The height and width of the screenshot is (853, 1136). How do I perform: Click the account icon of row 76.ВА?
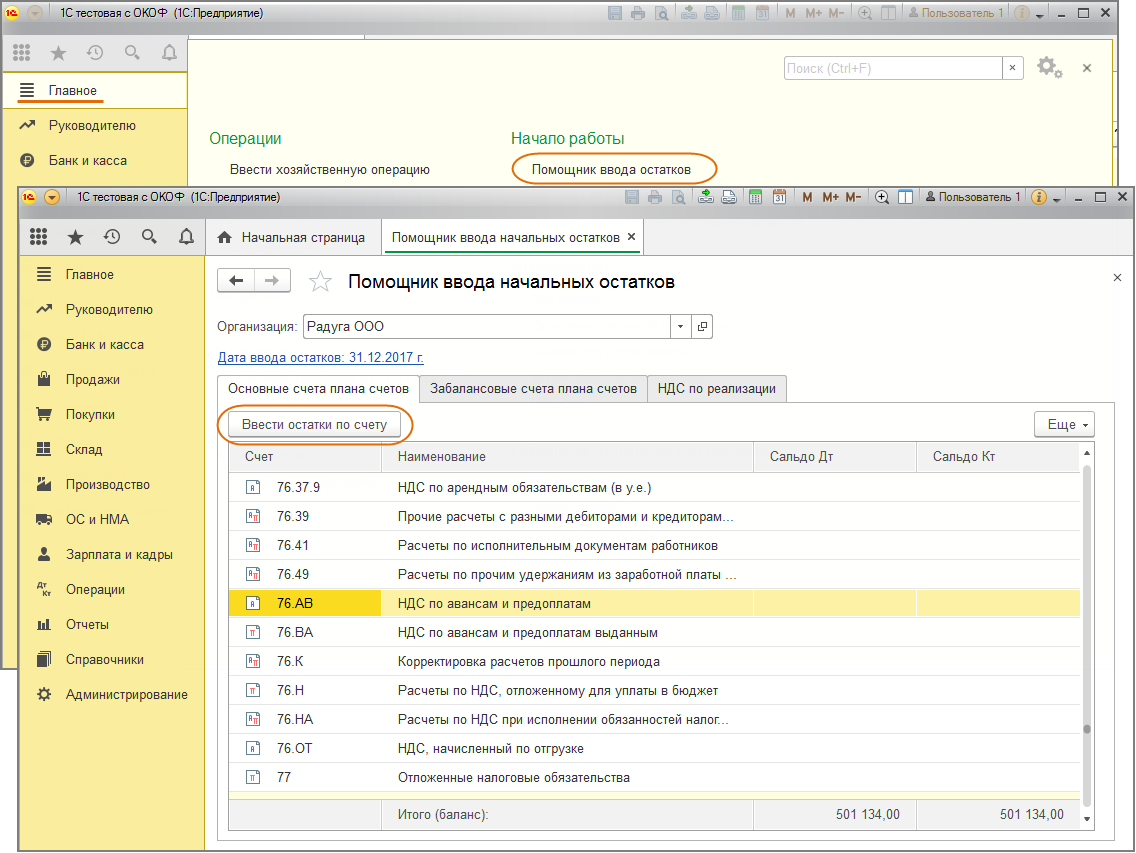coord(253,633)
